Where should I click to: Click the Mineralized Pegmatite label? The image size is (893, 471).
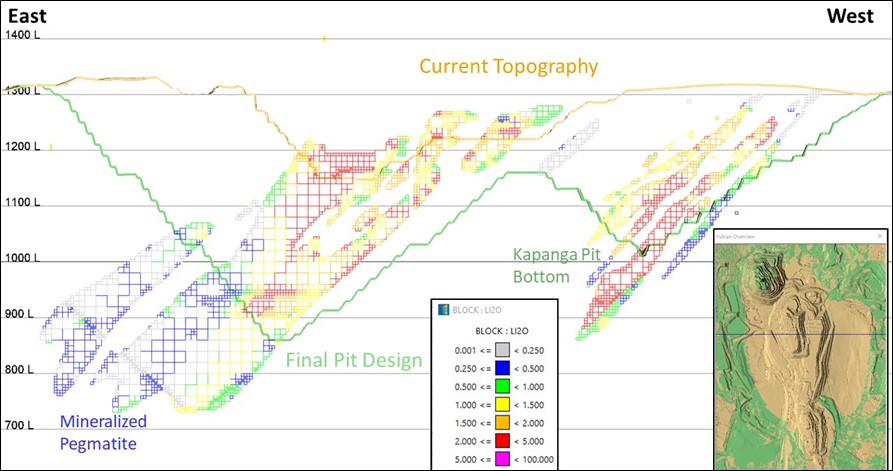(103, 432)
